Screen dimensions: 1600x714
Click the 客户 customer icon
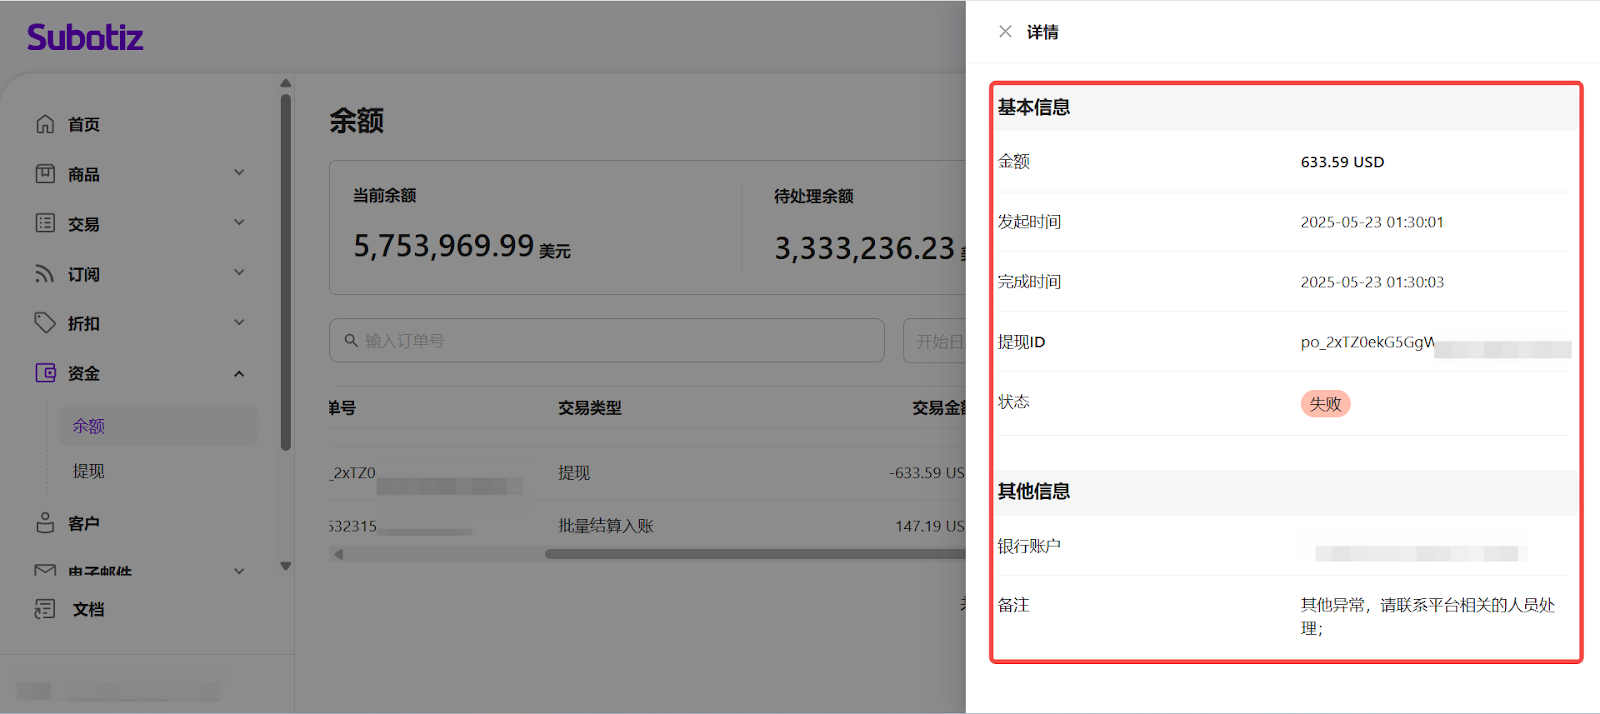45,523
